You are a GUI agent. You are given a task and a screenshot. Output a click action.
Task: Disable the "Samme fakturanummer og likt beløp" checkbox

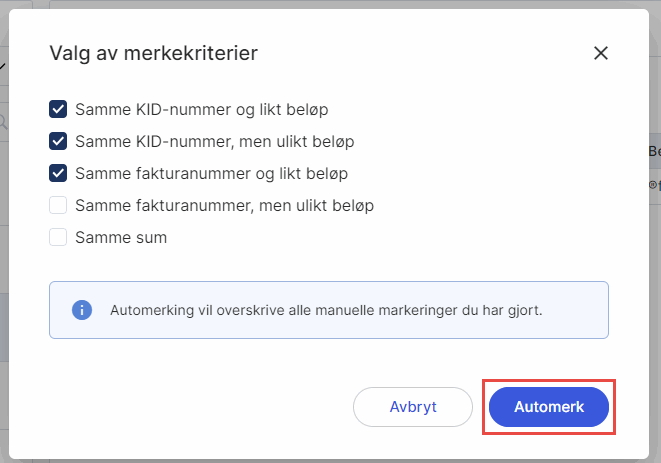click(x=58, y=173)
